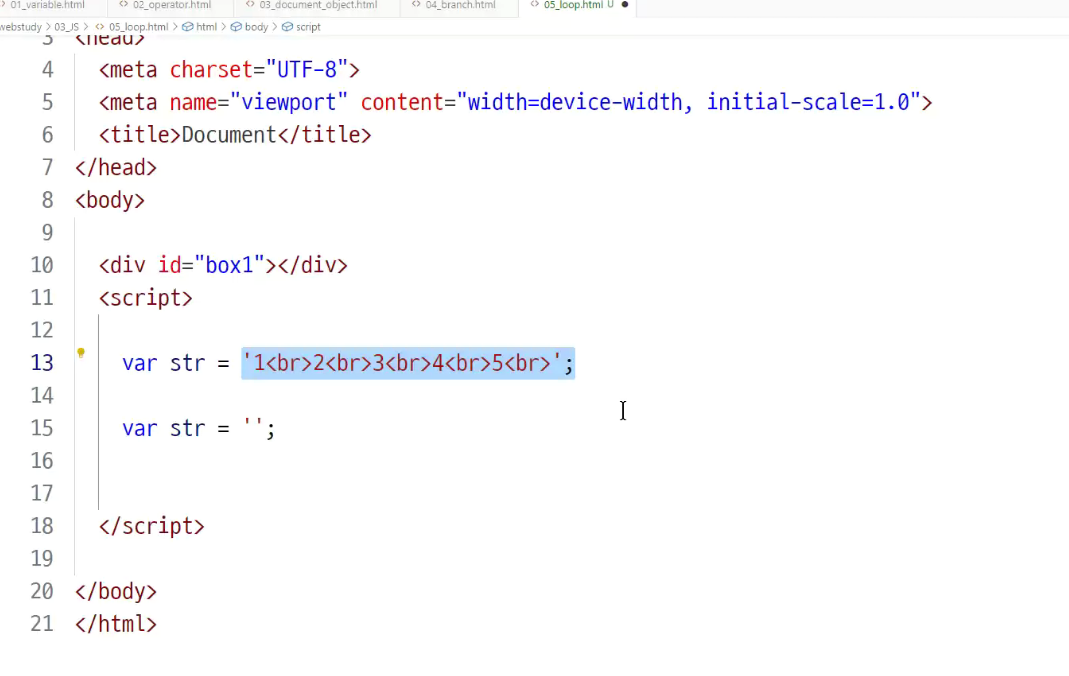Click line number 13 in gutter
The height and width of the screenshot is (676, 1069).
pyautogui.click(x=42, y=363)
